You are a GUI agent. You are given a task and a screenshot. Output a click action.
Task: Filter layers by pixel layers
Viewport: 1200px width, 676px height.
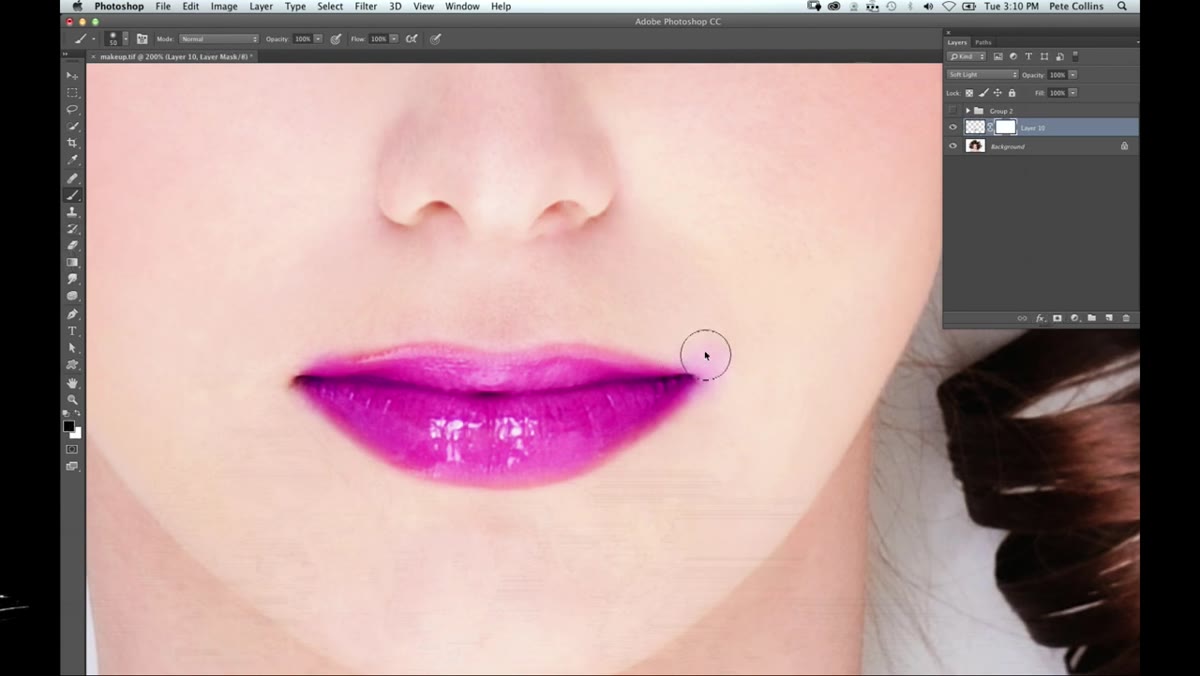point(998,57)
